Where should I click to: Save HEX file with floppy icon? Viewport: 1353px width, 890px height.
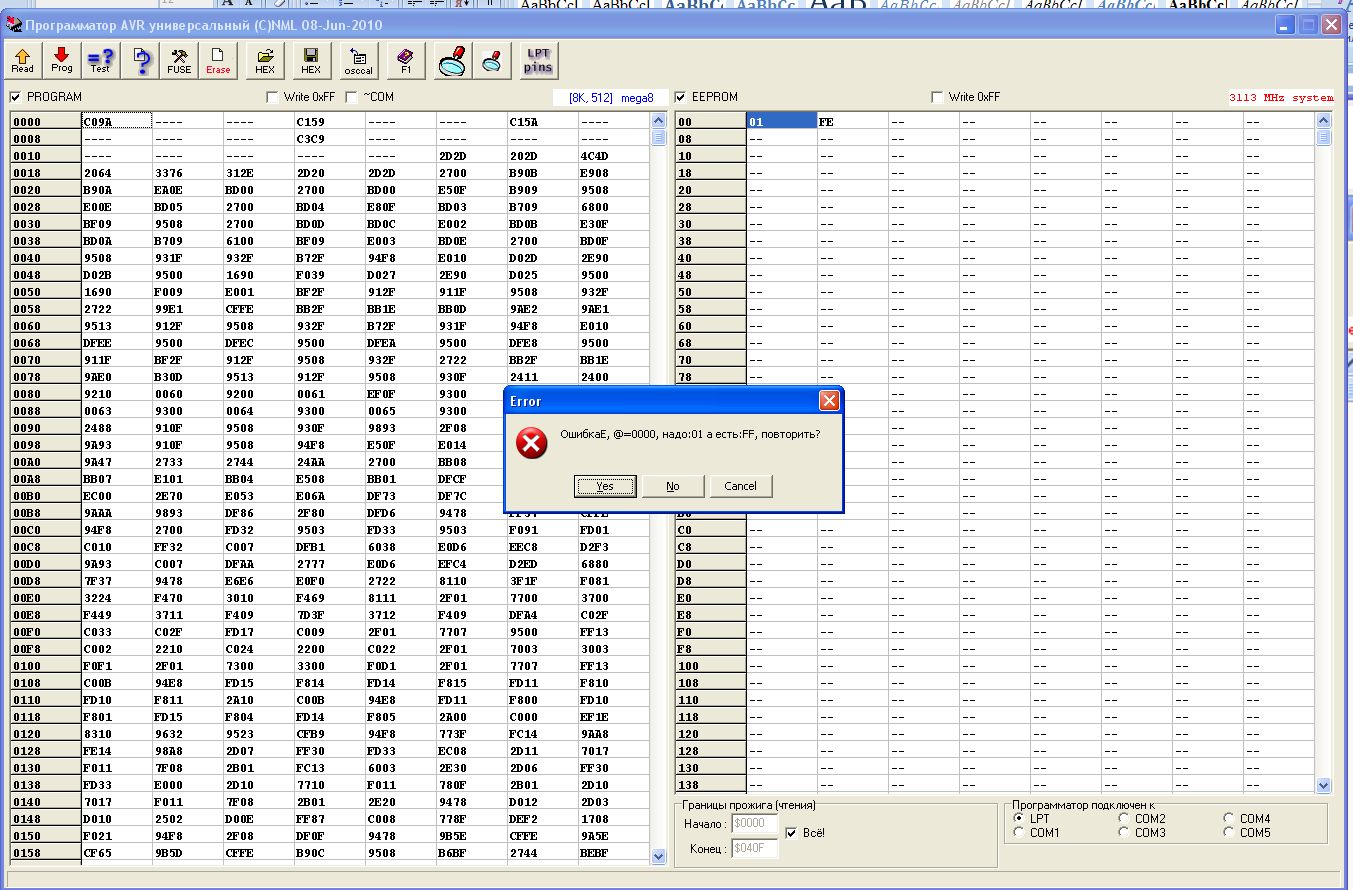(x=311, y=61)
